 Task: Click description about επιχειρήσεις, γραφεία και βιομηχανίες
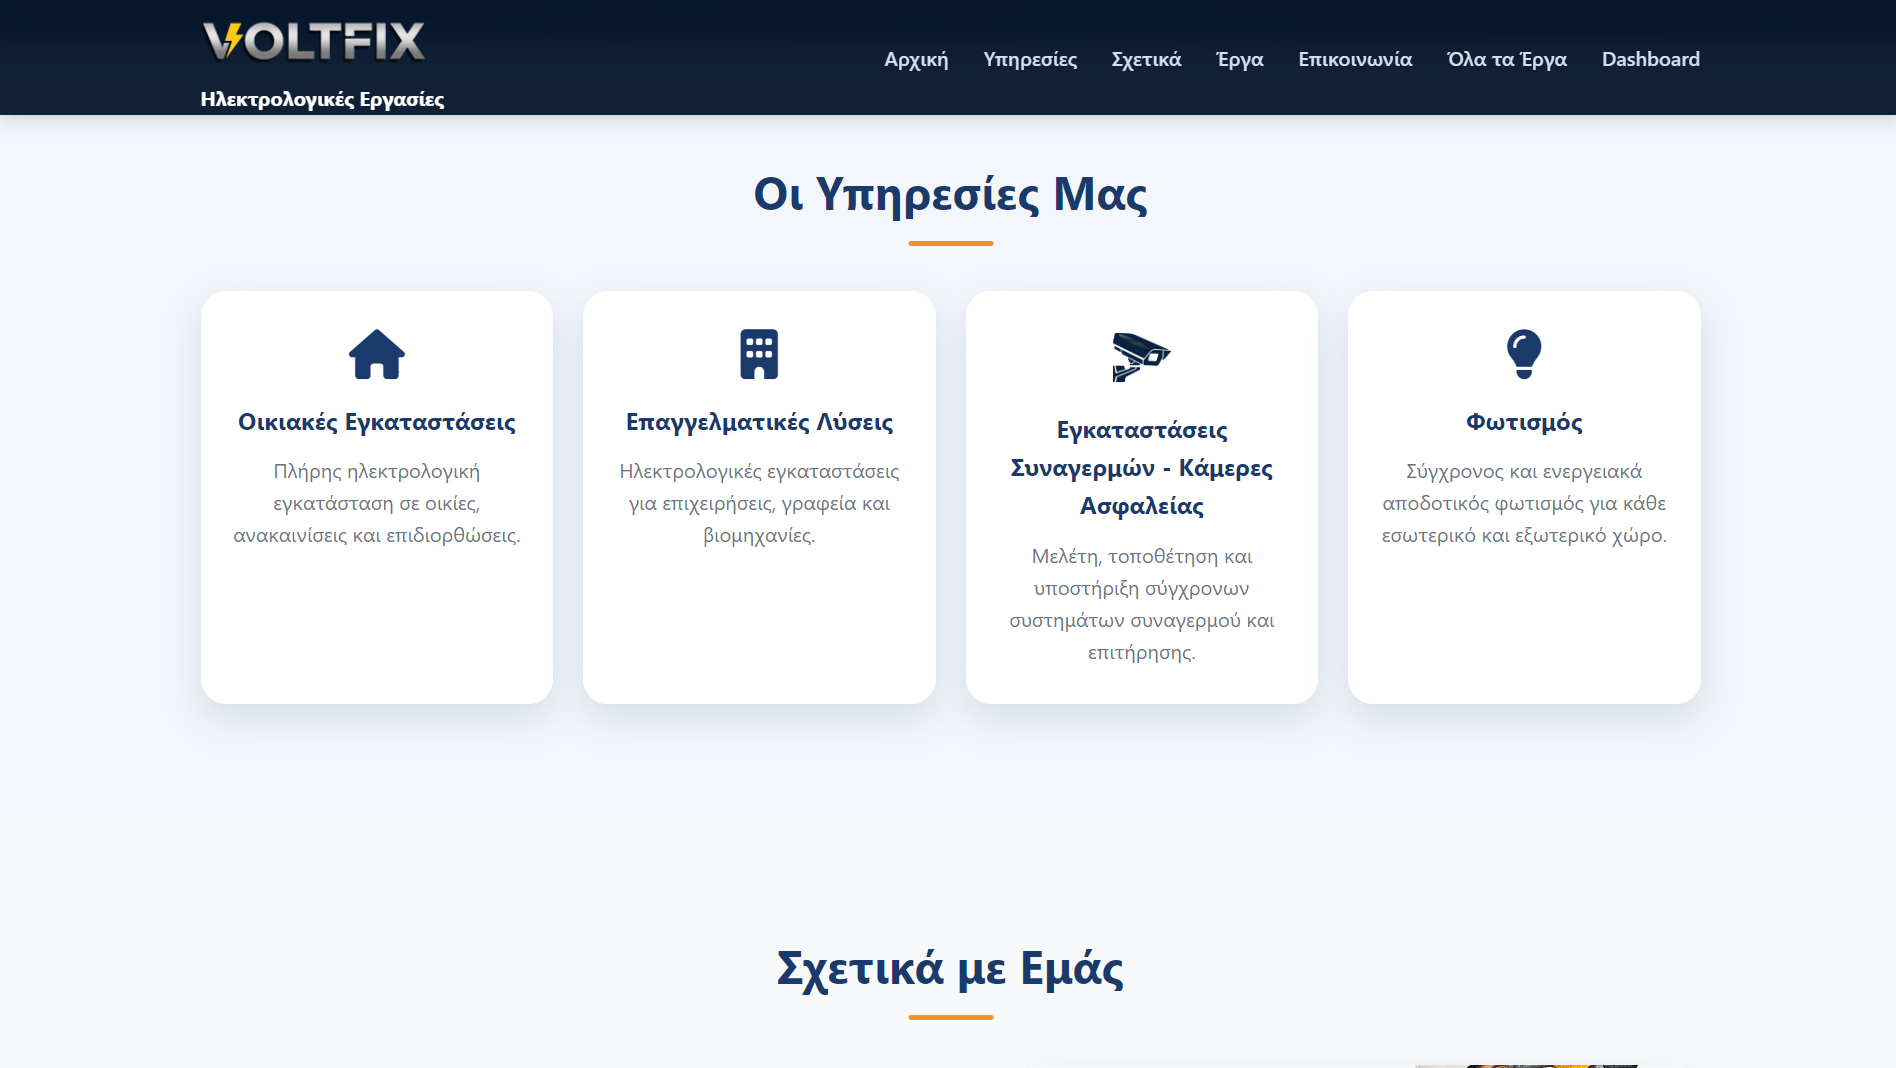point(759,503)
